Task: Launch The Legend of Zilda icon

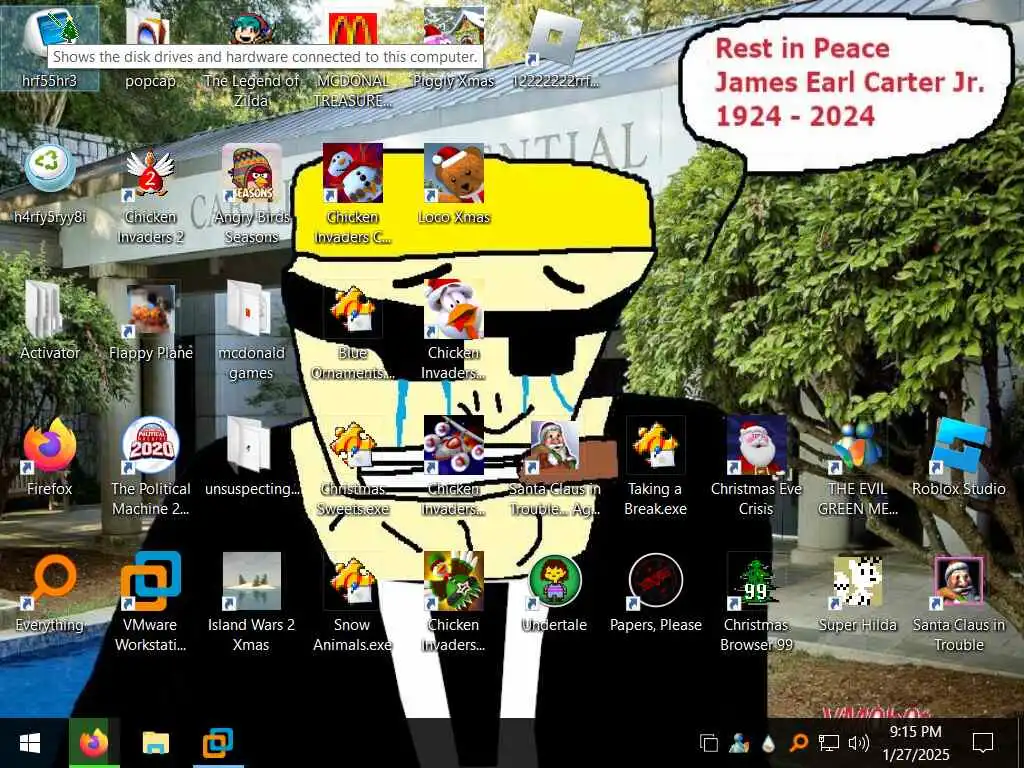Action: 251,59
